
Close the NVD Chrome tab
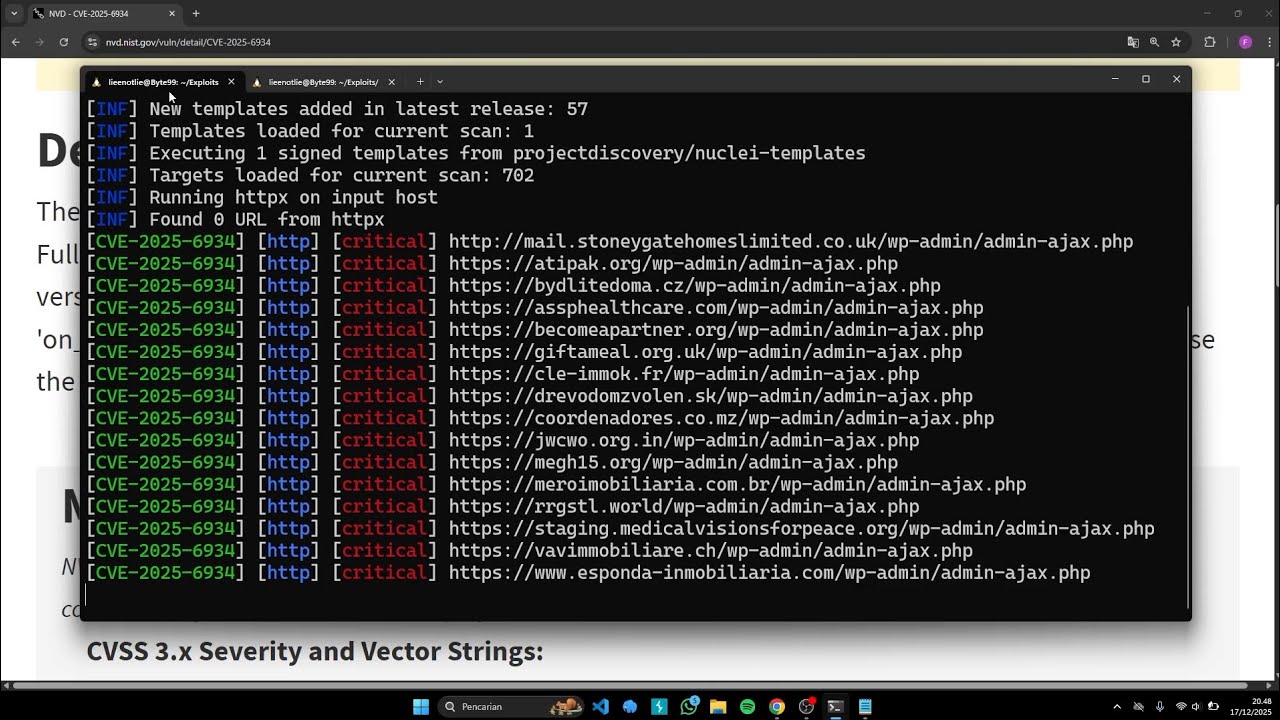pos(172,14)
